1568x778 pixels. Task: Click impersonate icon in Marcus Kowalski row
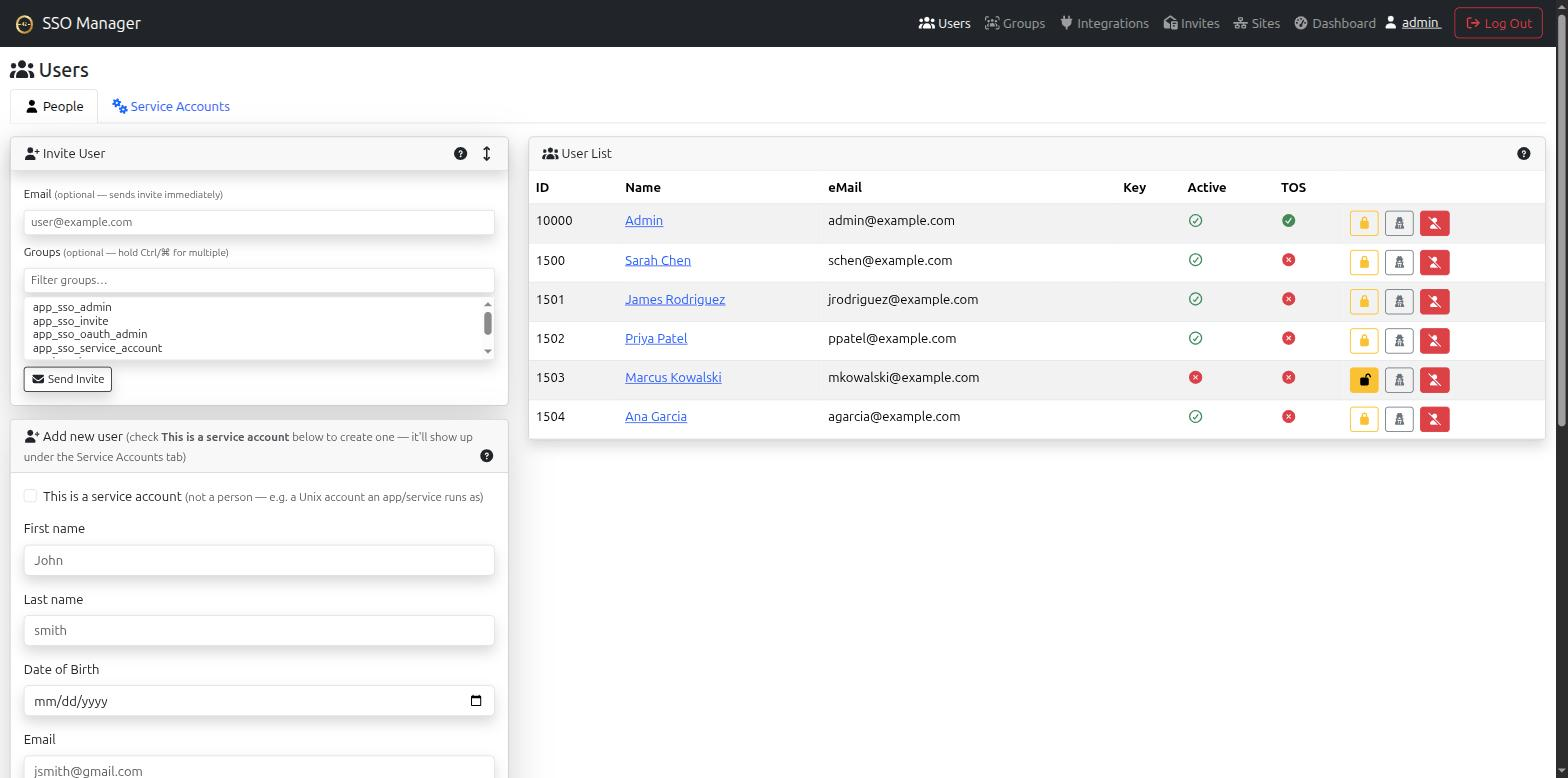(1399, 379)
